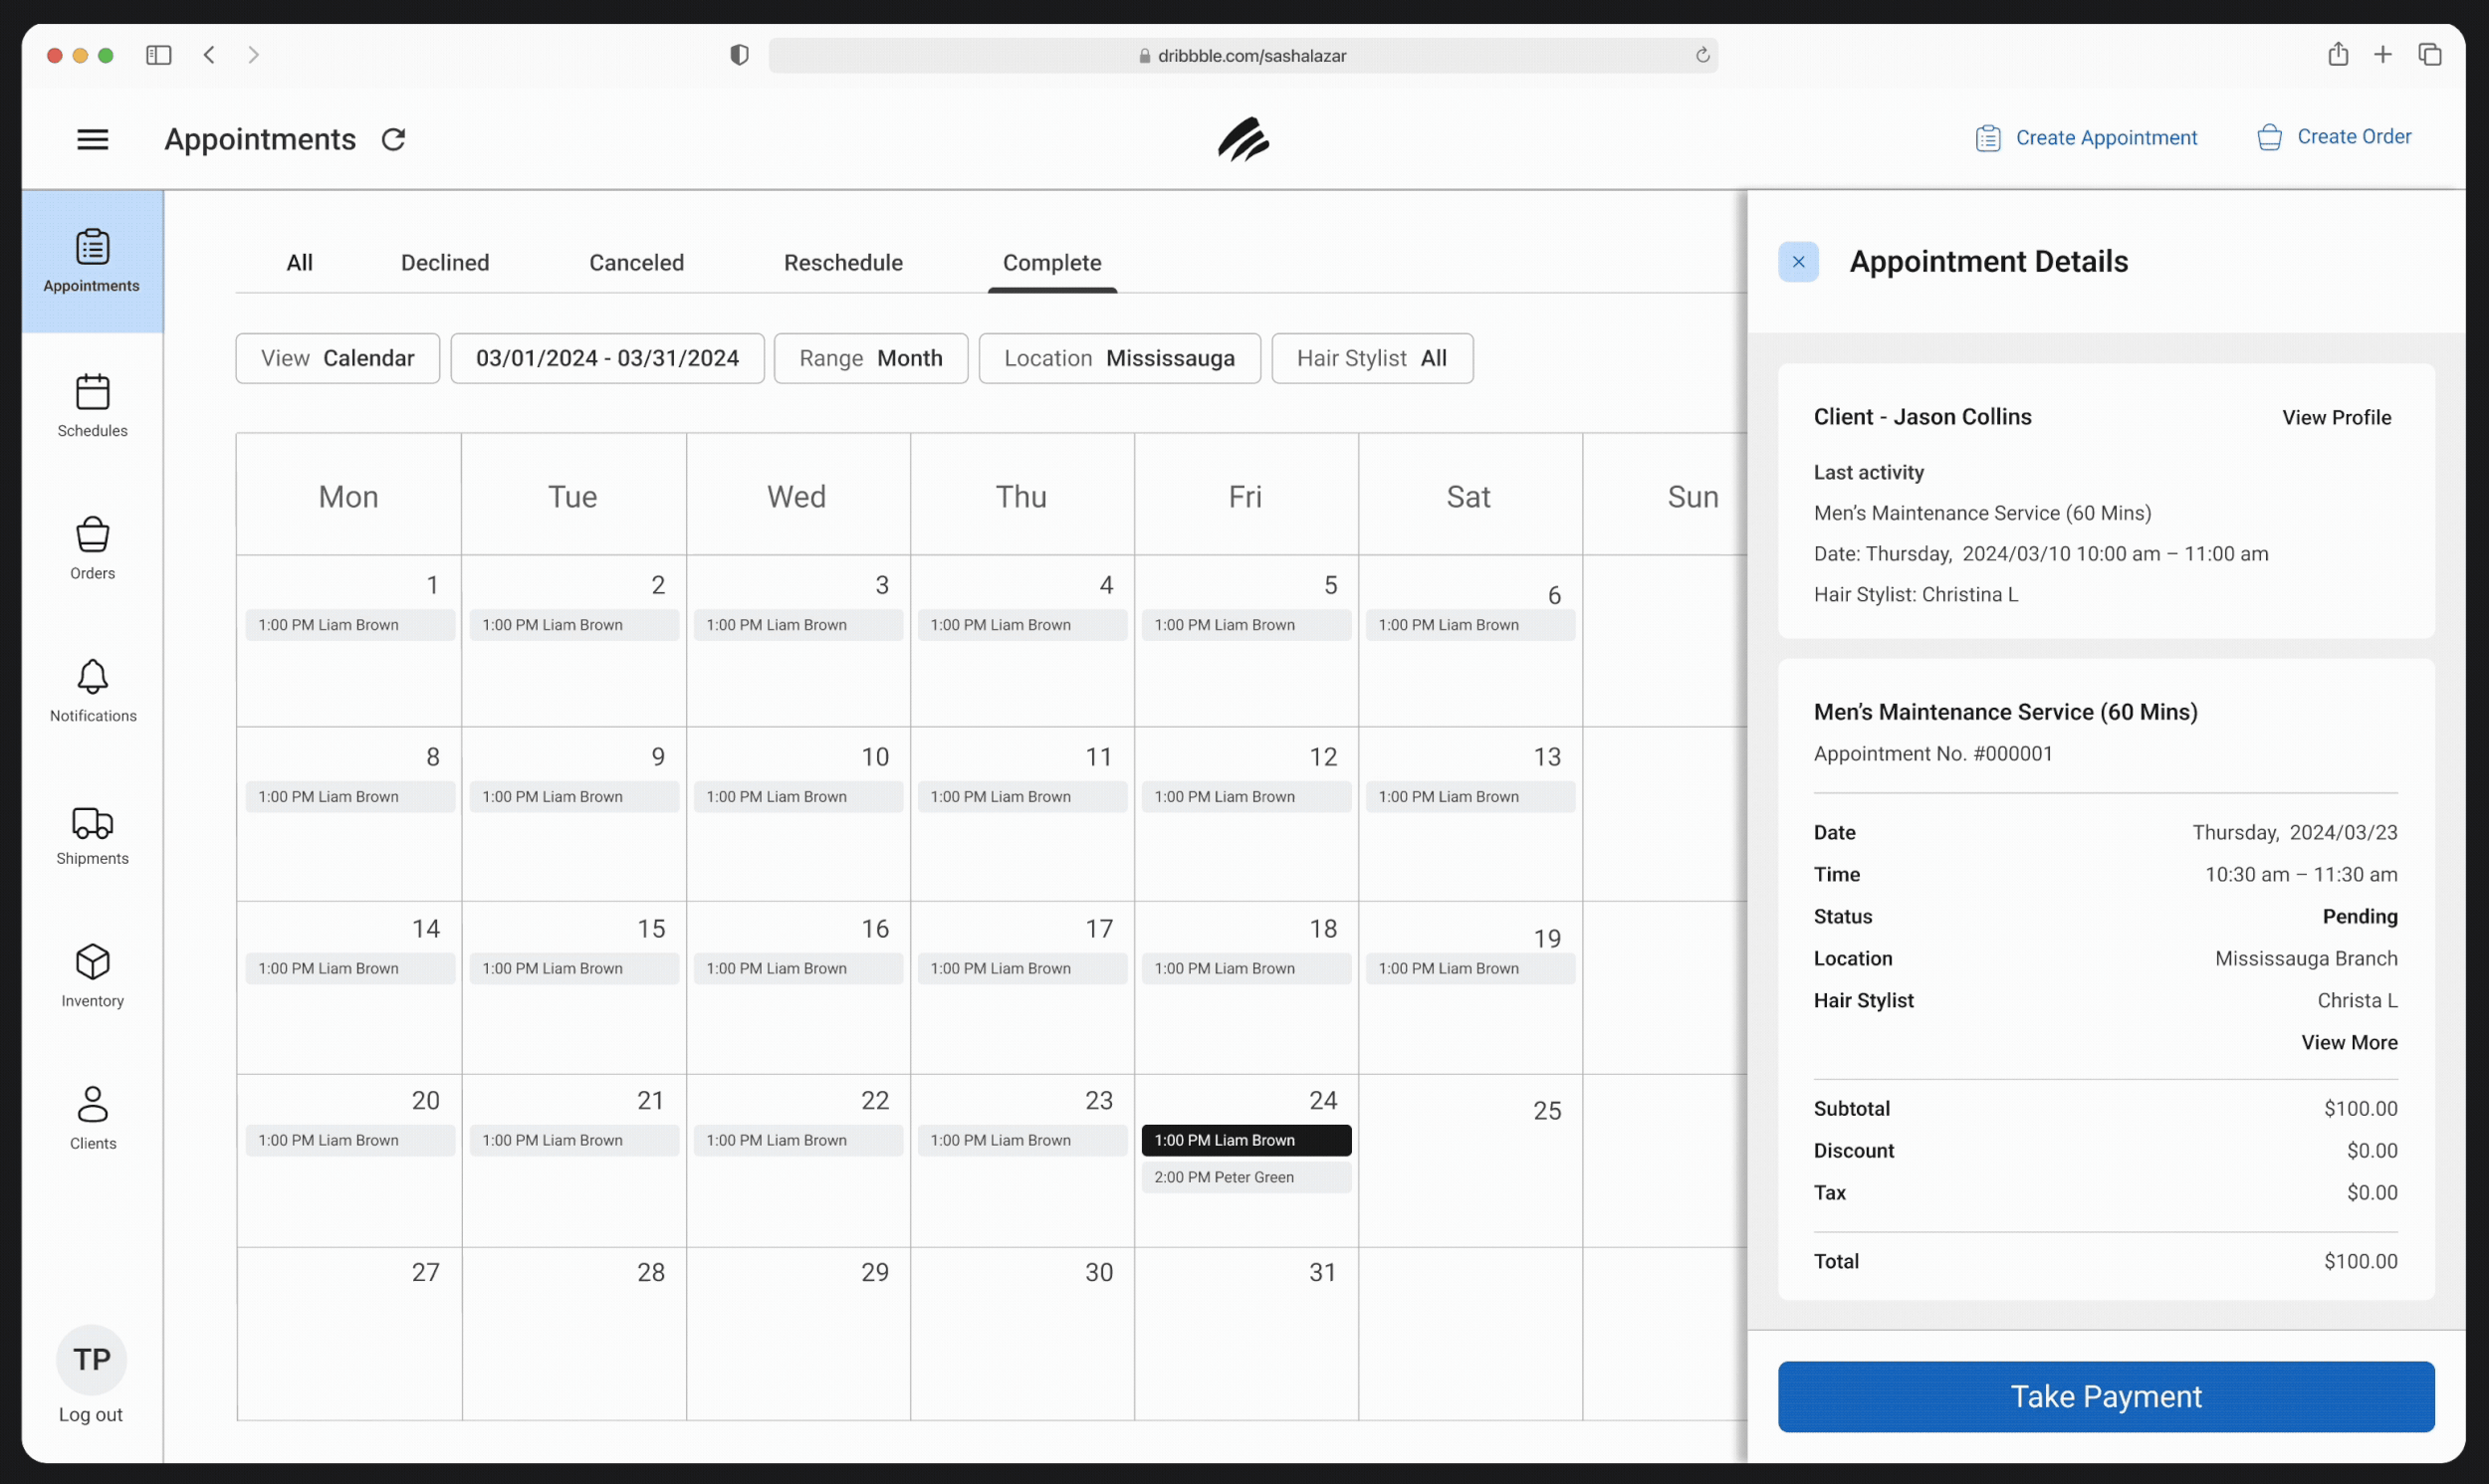Viewport: 2489px width, 1484px height.
Task: Open Clients person icon
Action: (92, 1105)
